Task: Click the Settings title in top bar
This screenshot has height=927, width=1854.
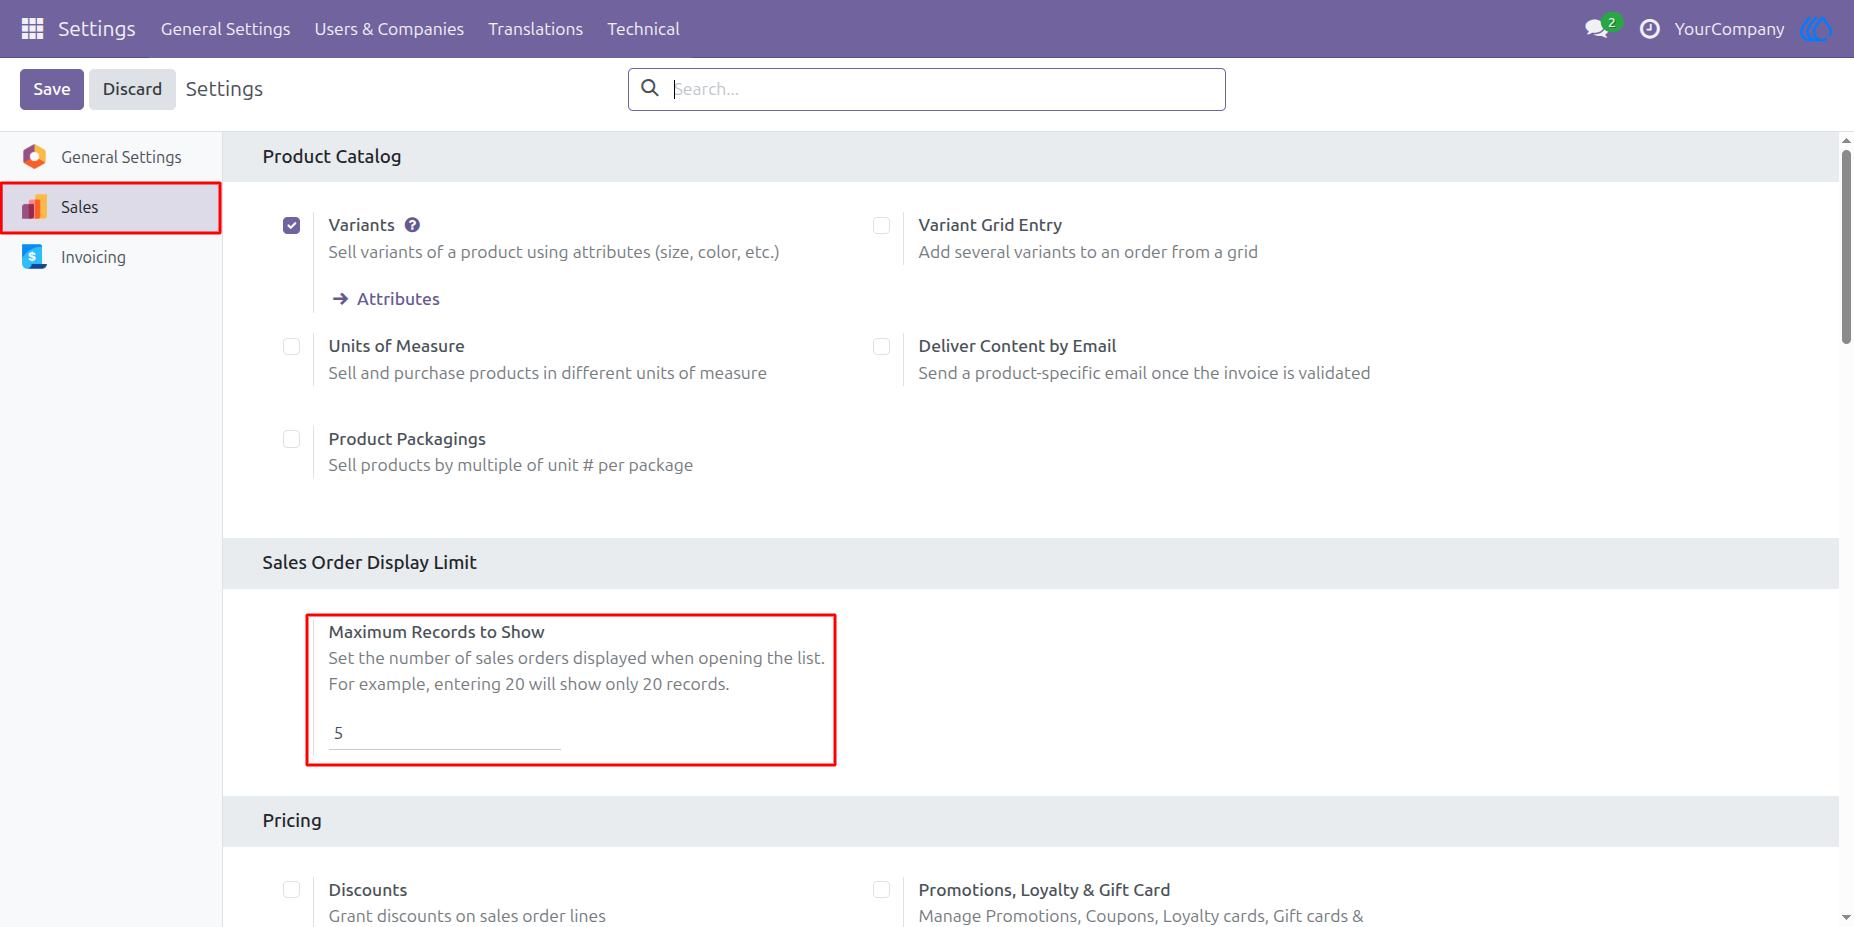Action: coord(96,29)
